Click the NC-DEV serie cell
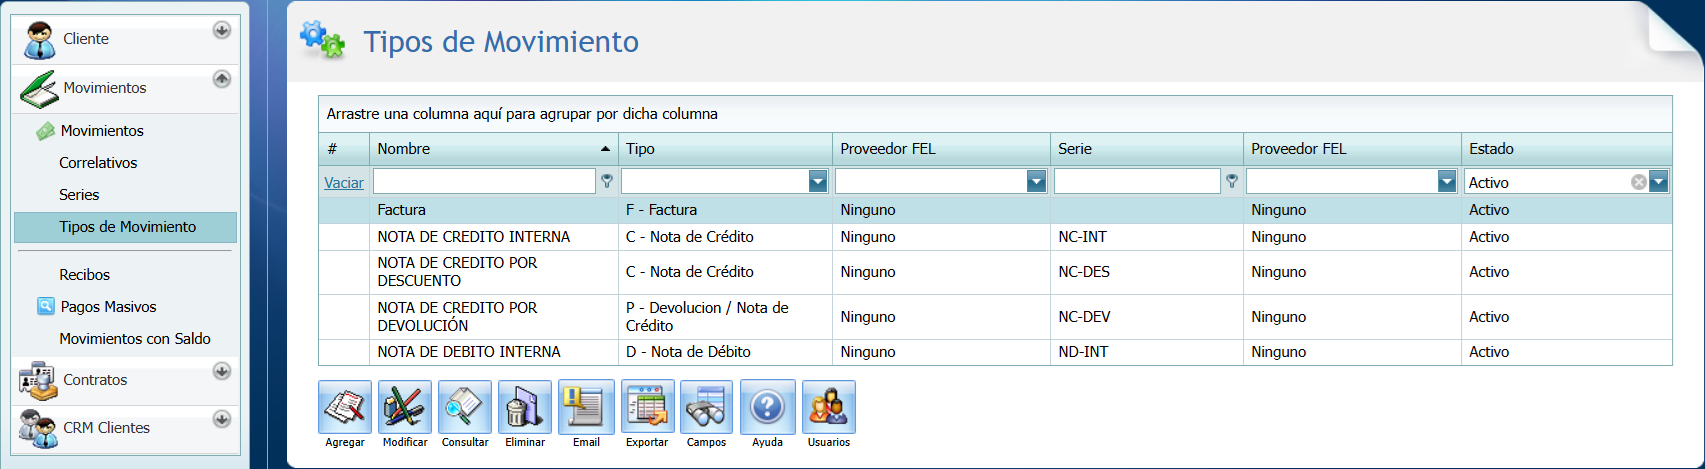Image resolution: width=1705 pixels, height=469 pixels. point(1147,317)
